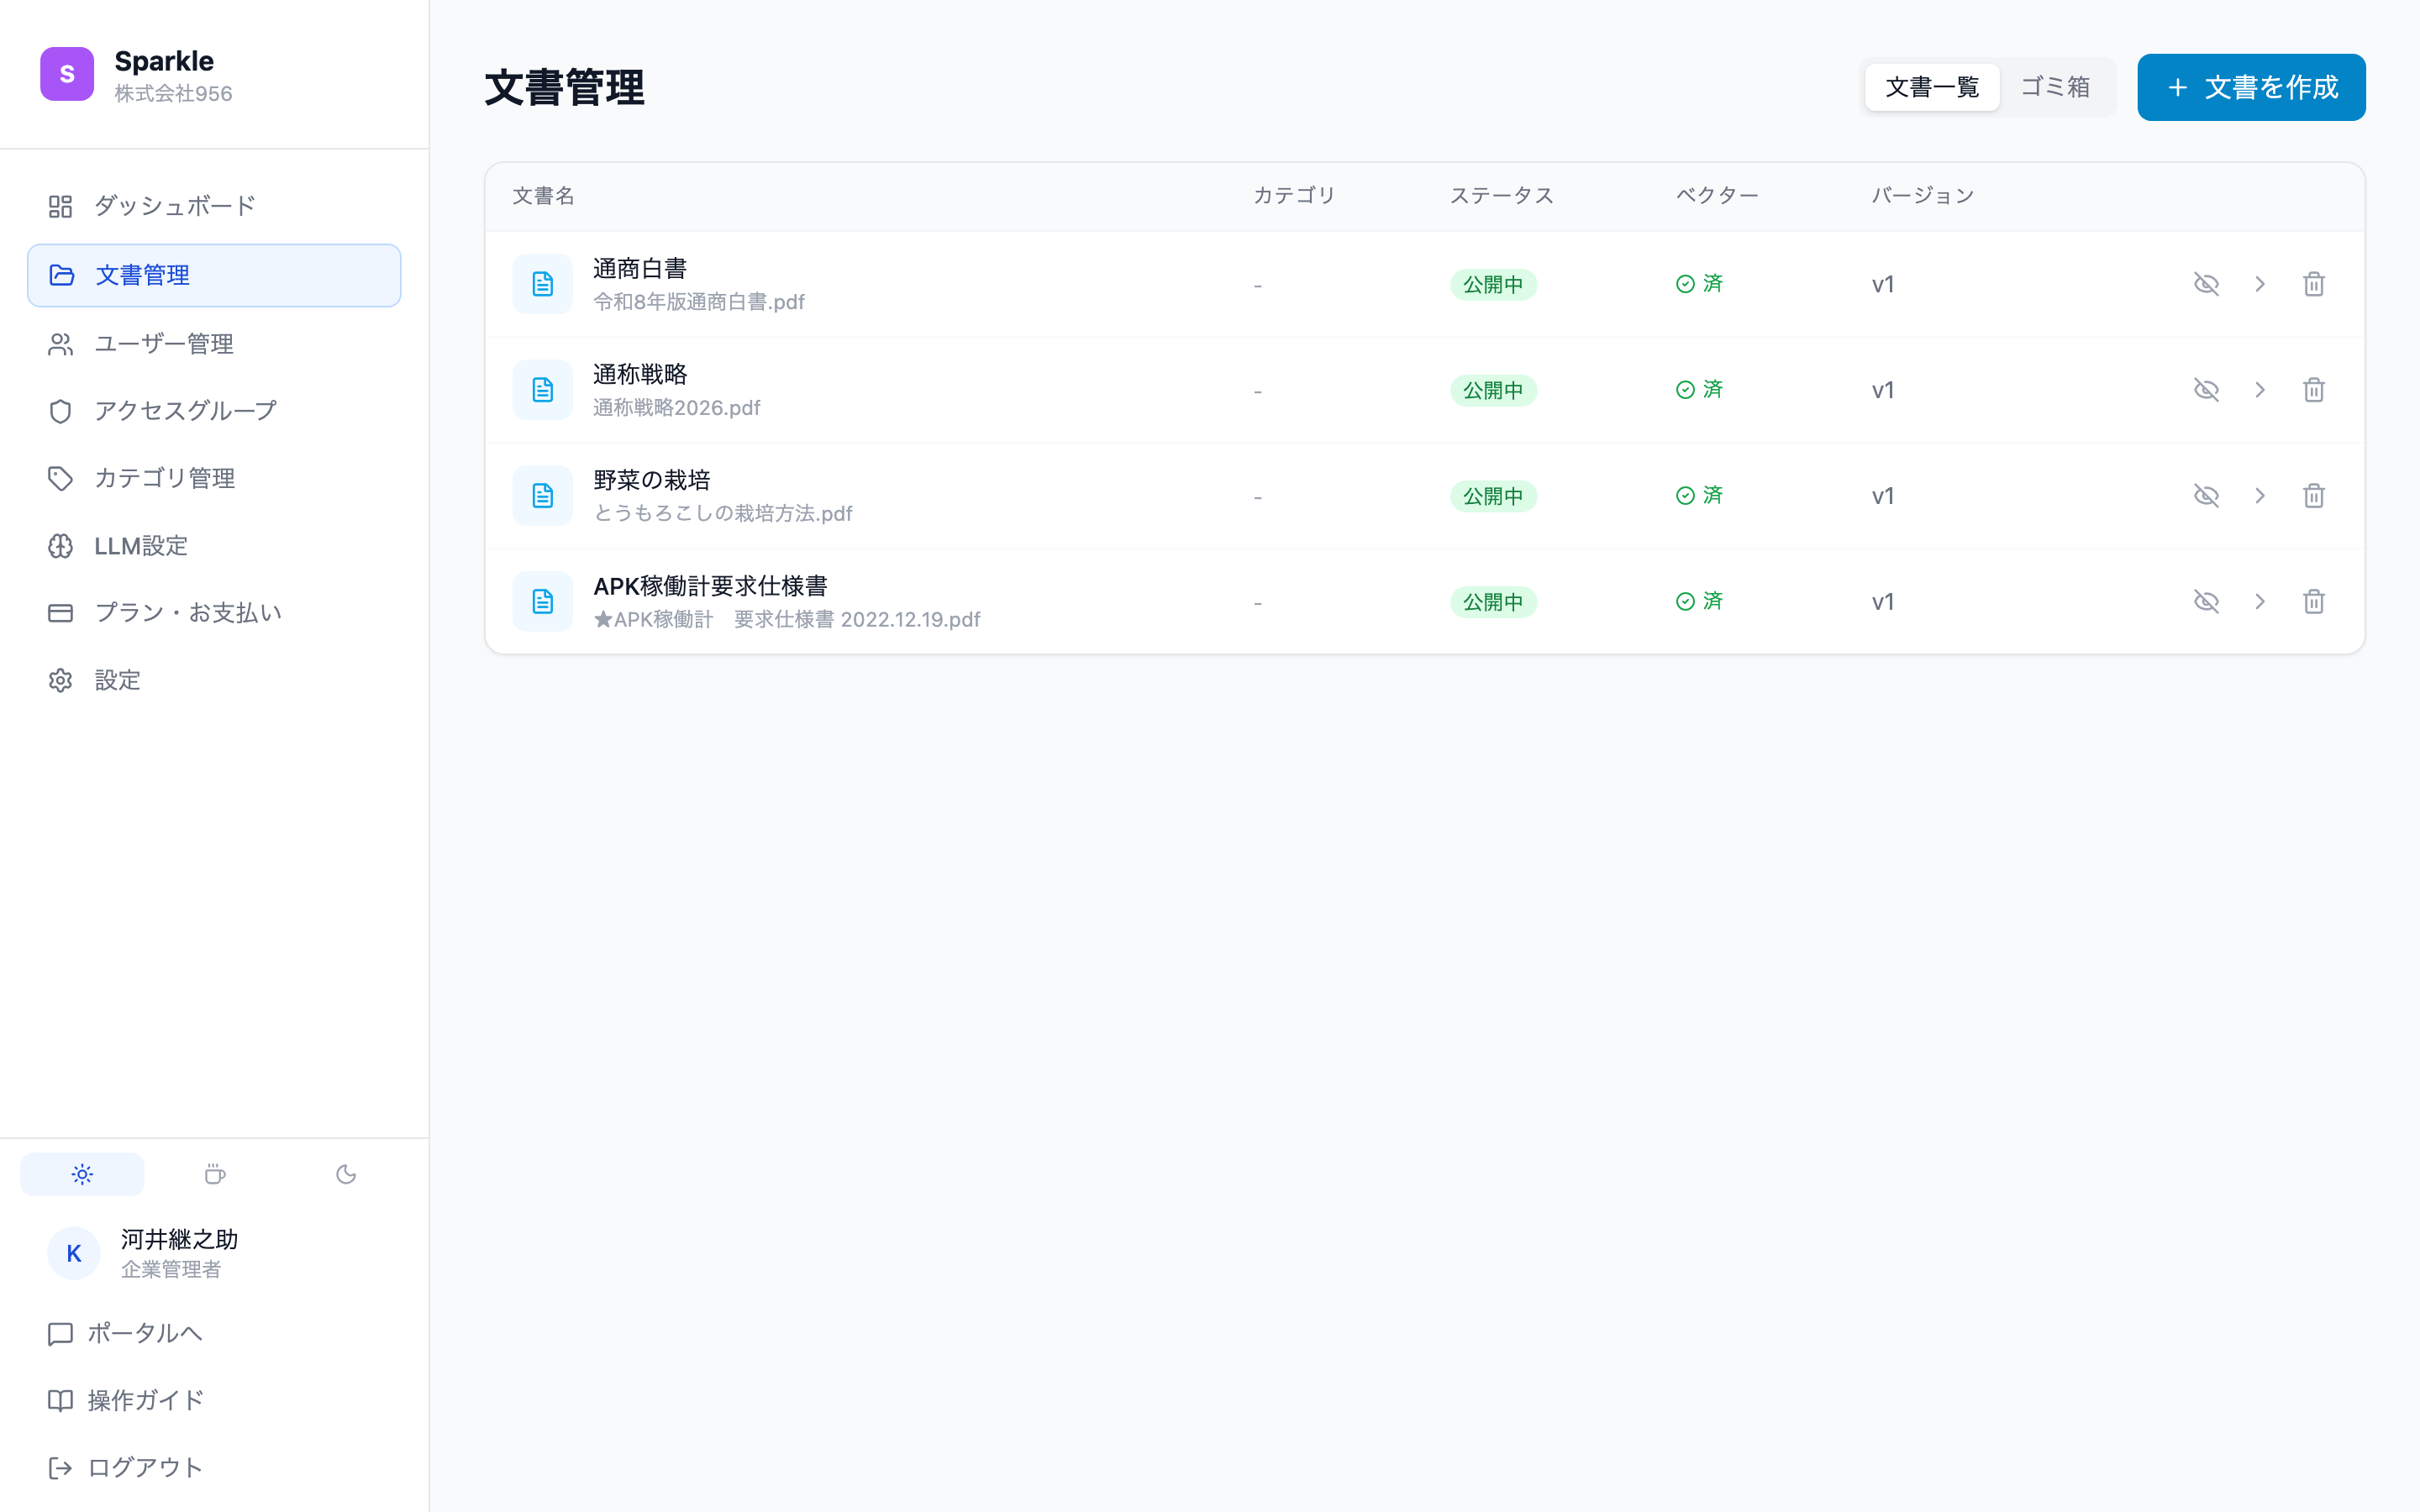2420x1512 pixels.
Task: Click the 野菜の栽培 document title
Action: (652, 481)
